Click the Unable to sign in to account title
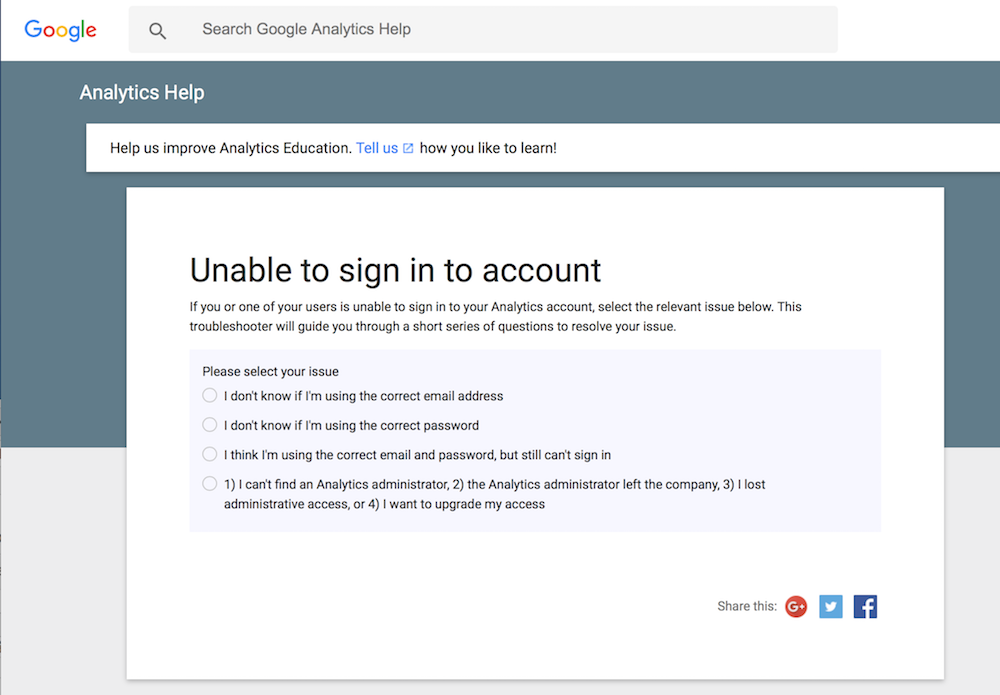 395,270
